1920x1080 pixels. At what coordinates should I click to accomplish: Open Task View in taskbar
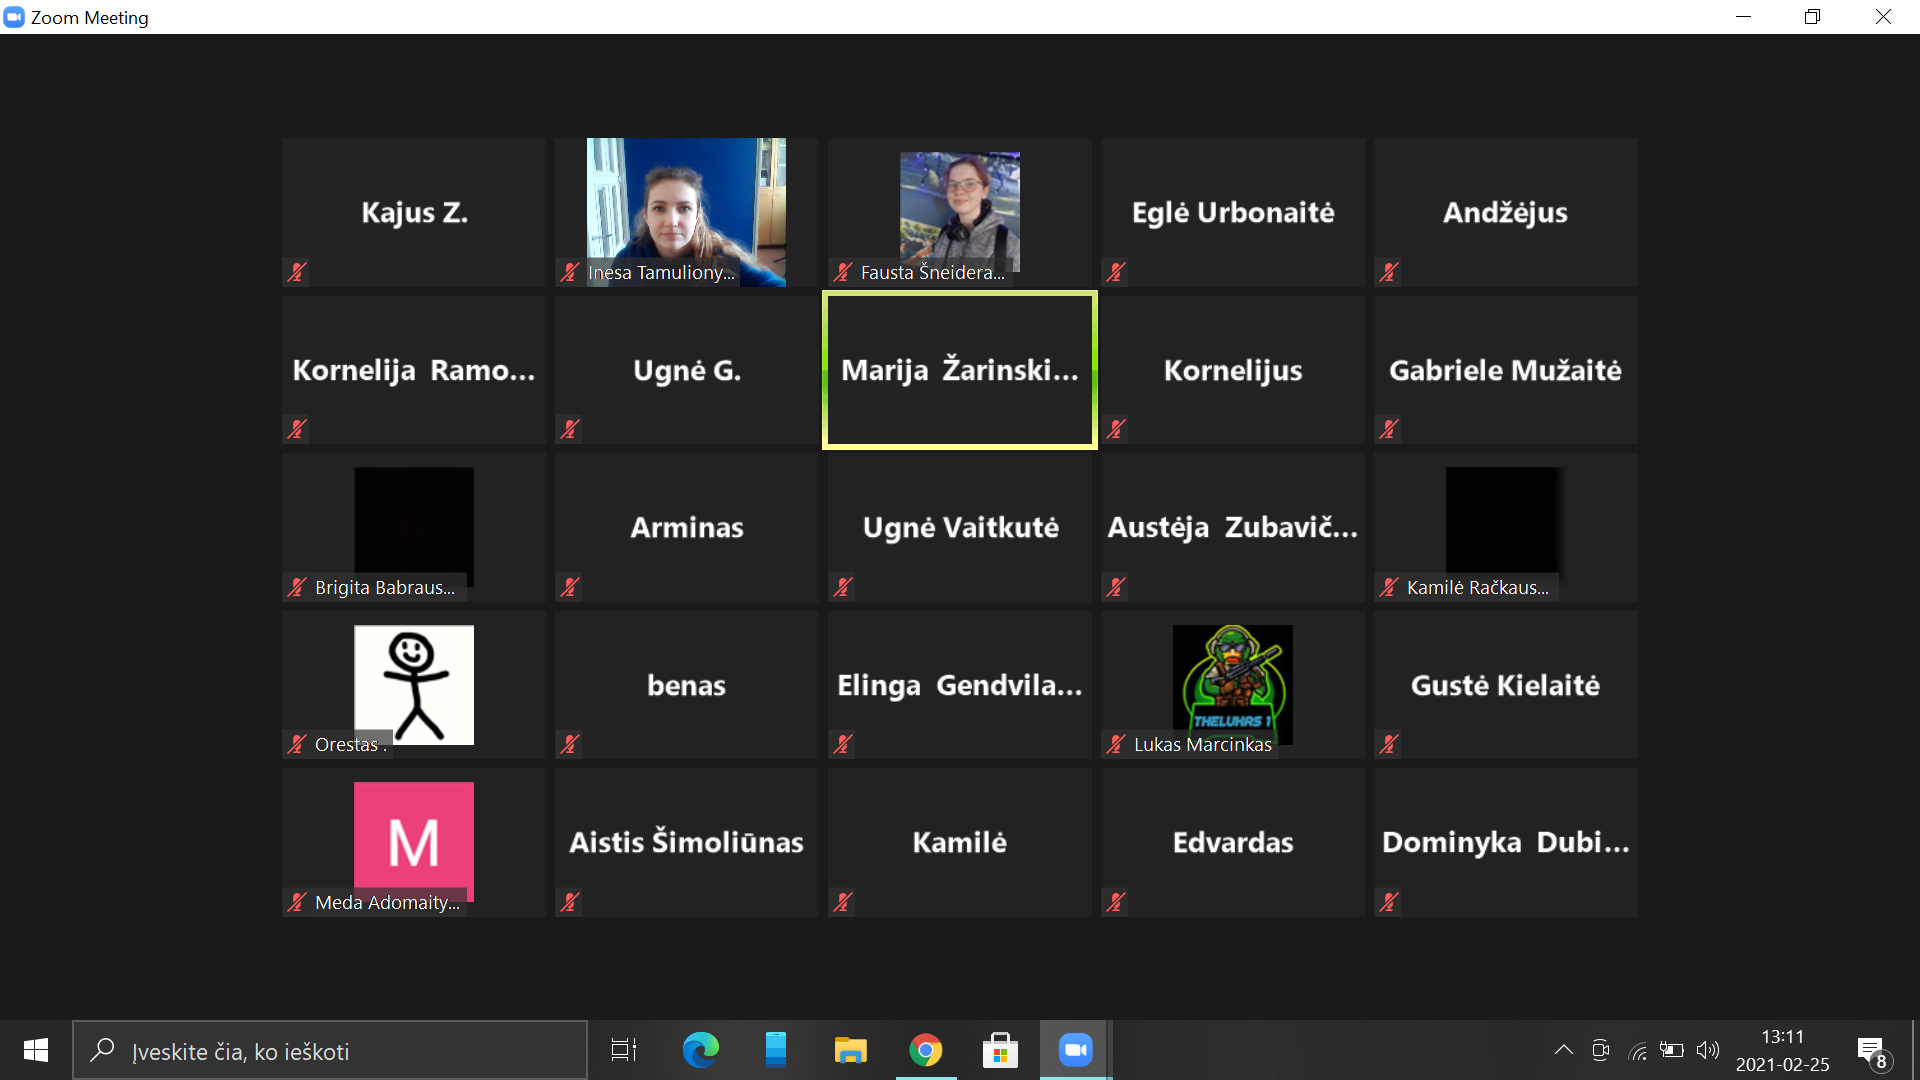click(624, 1050)
